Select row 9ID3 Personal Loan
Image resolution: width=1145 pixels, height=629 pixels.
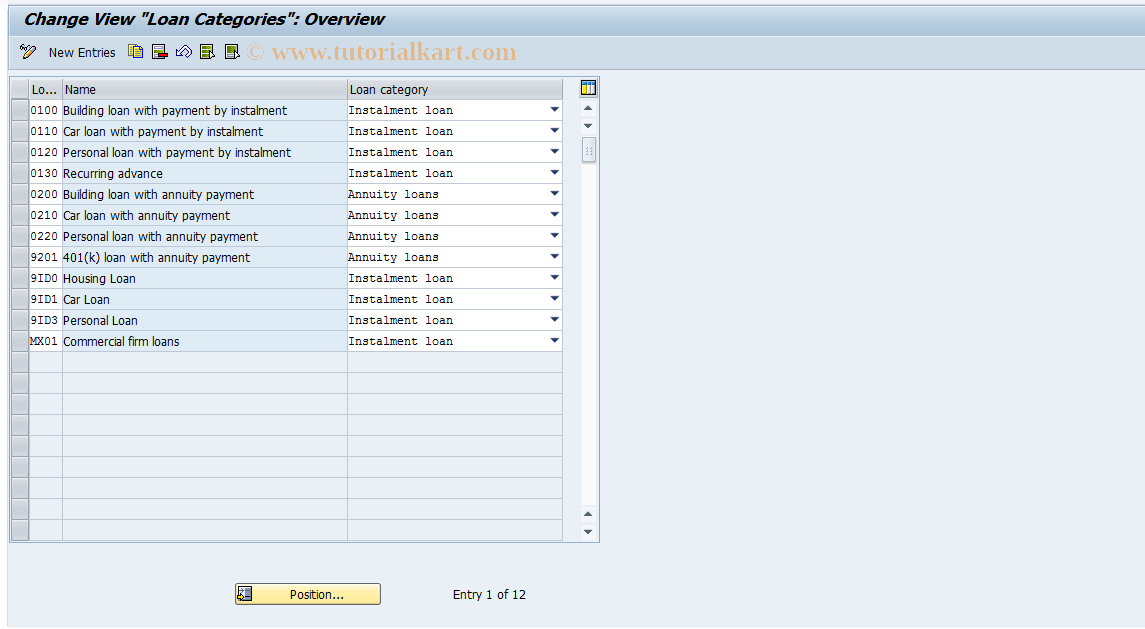pos(20,321)
